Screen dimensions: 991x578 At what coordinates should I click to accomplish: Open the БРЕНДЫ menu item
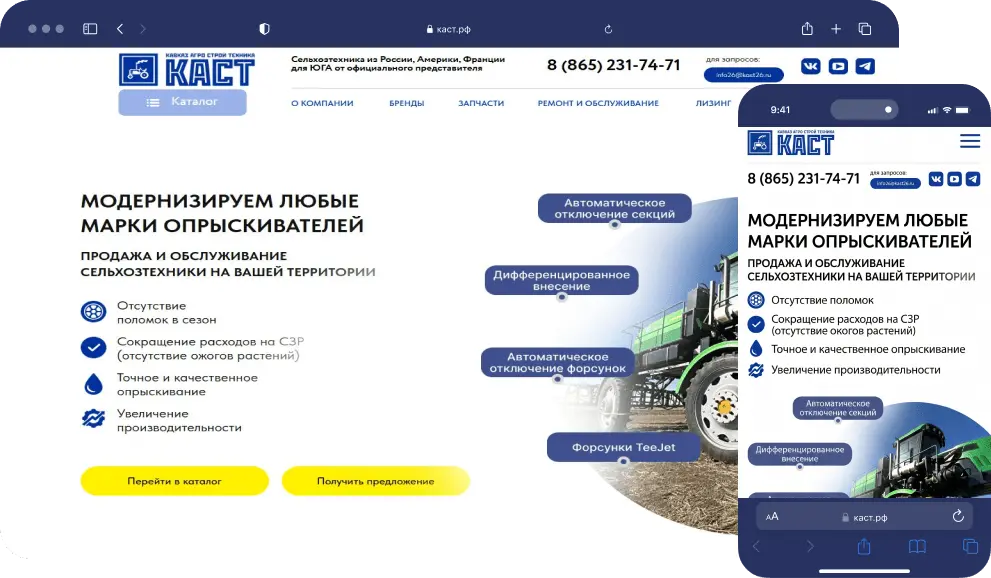pos(406,103)
